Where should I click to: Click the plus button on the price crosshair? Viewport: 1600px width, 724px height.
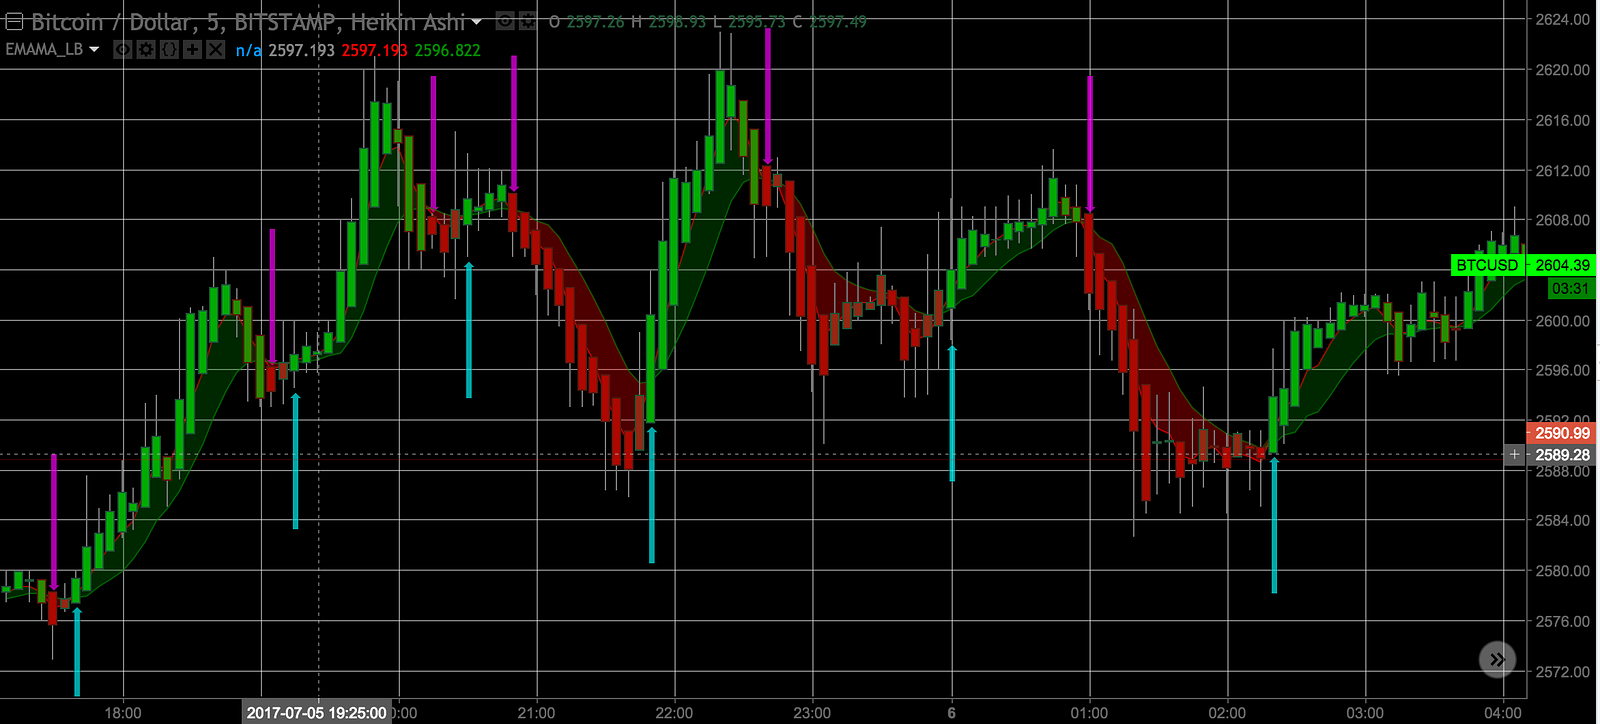pyautogui.click(x=1515, y=455)
